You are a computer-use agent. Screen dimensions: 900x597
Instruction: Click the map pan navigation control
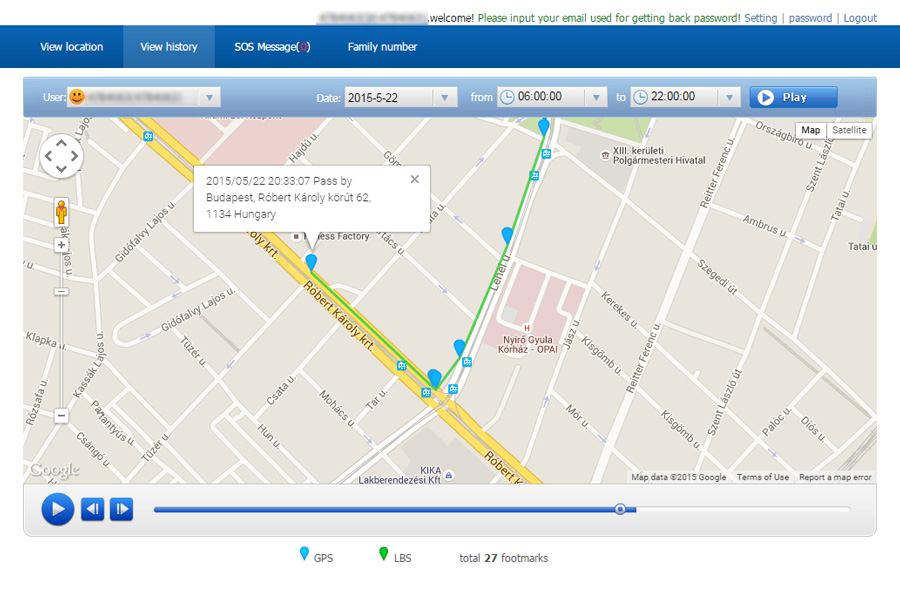[x=61, y=156]
